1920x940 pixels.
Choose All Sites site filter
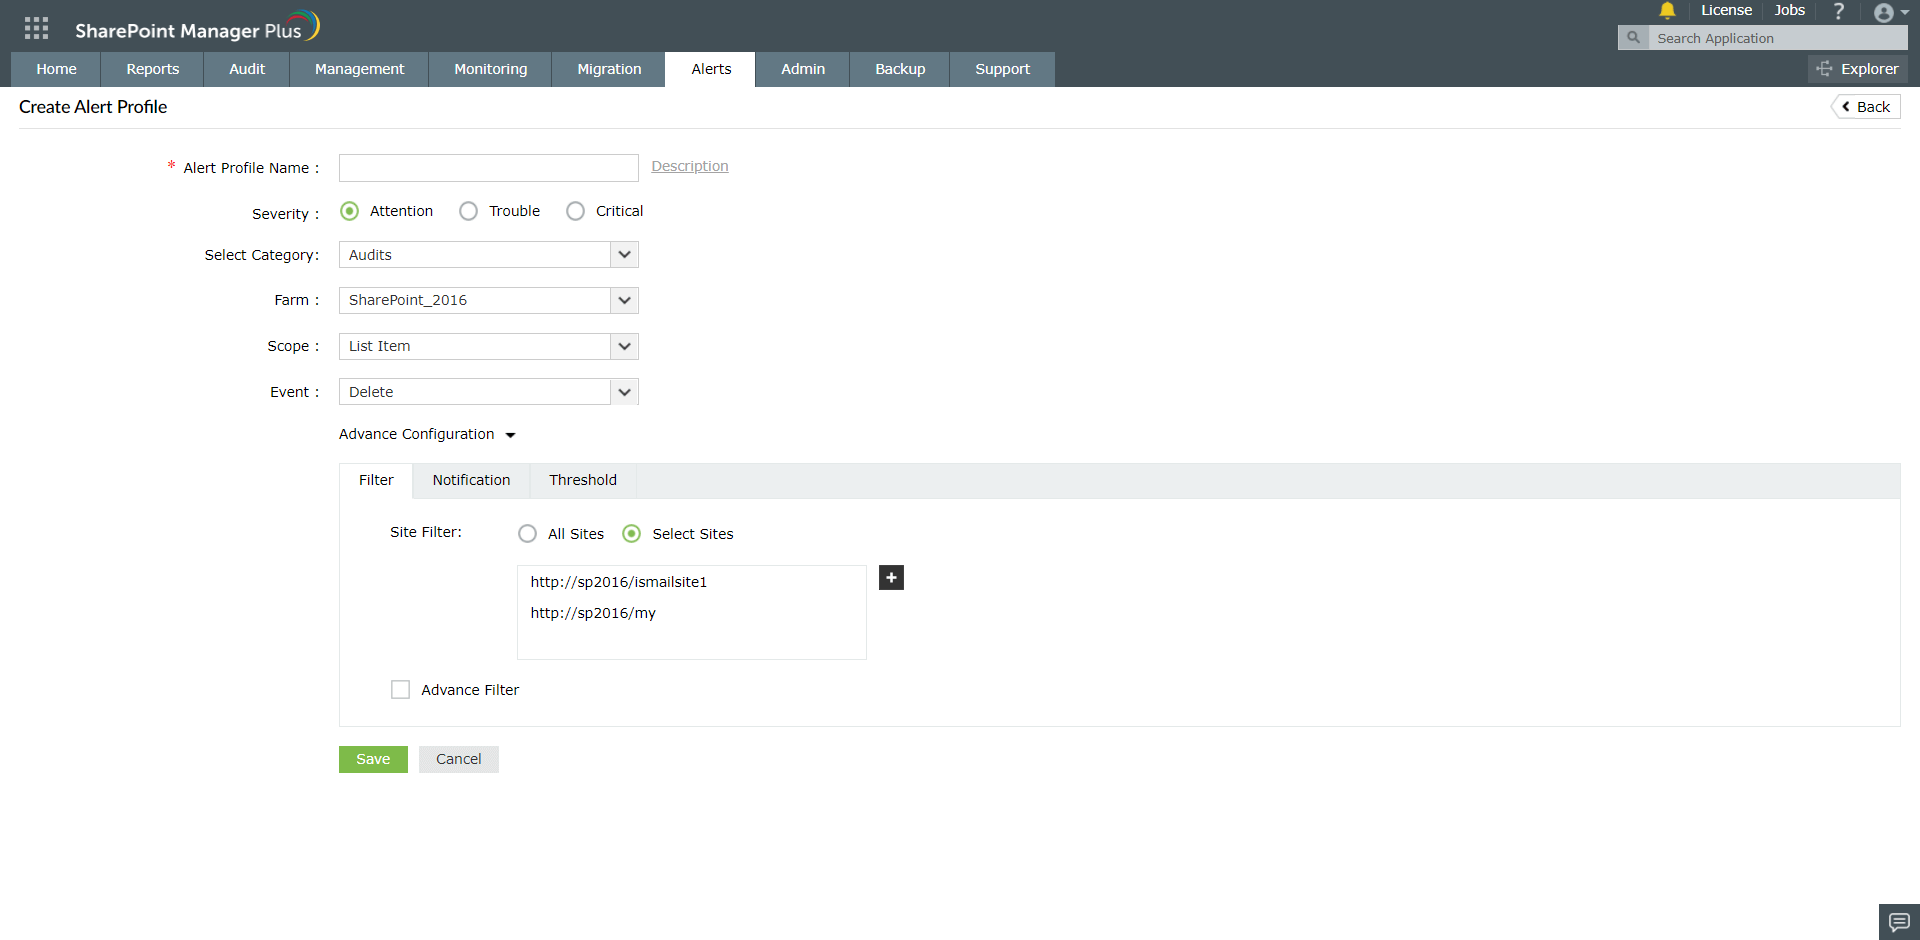point(527,533)
